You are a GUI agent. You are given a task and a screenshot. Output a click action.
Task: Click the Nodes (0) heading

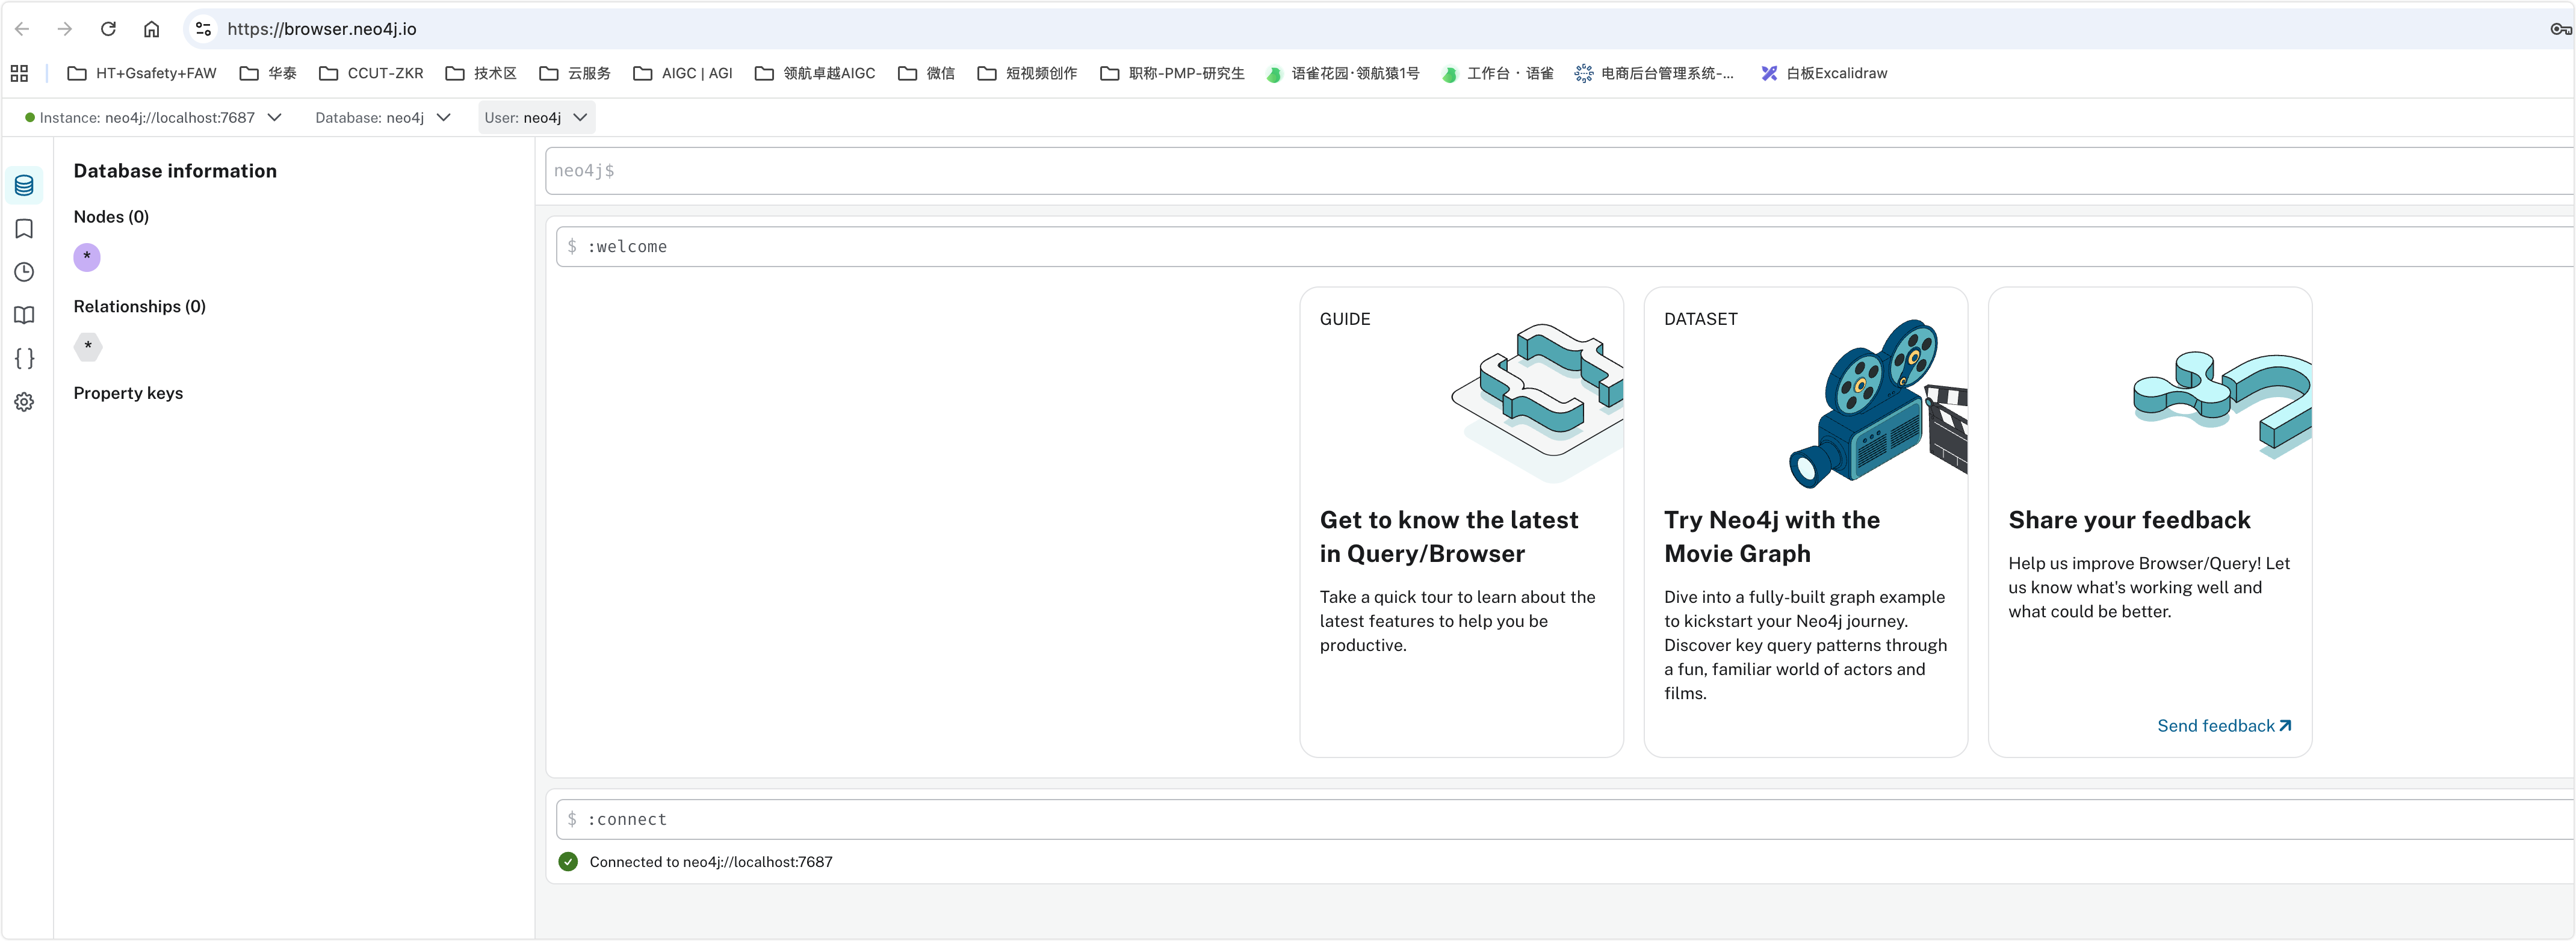(111, 217)
